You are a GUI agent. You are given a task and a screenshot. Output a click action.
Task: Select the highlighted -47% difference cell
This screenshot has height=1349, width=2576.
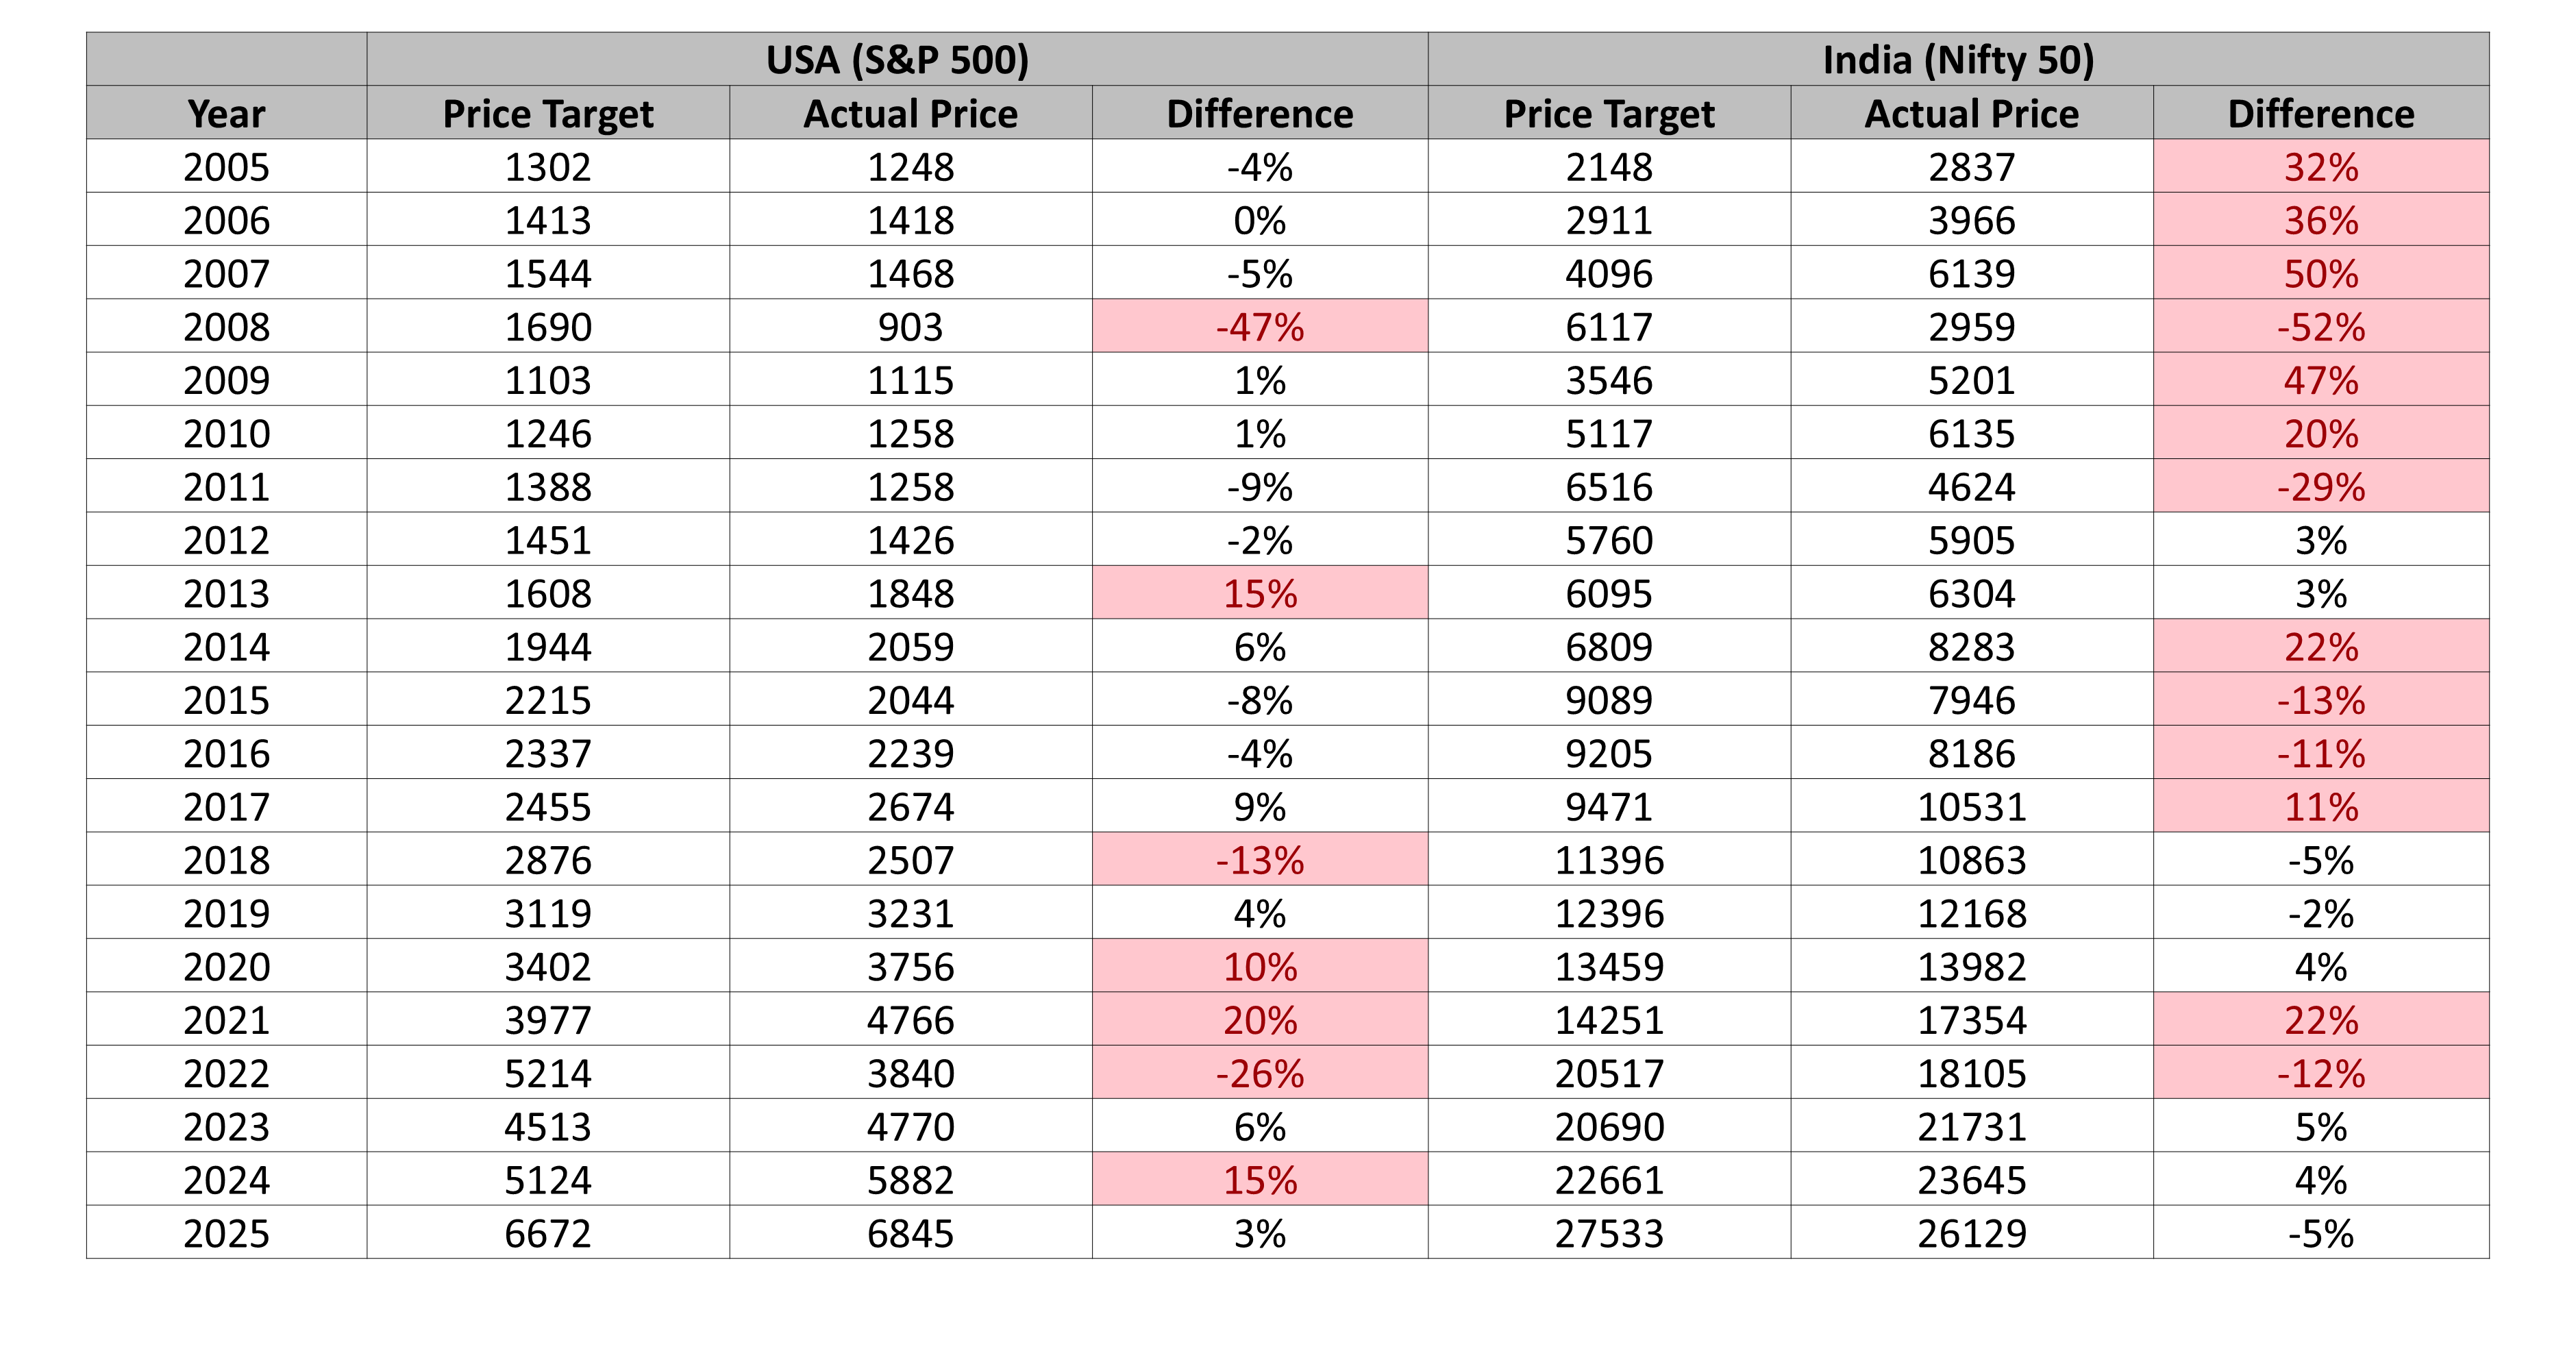tap(1259, 327)
